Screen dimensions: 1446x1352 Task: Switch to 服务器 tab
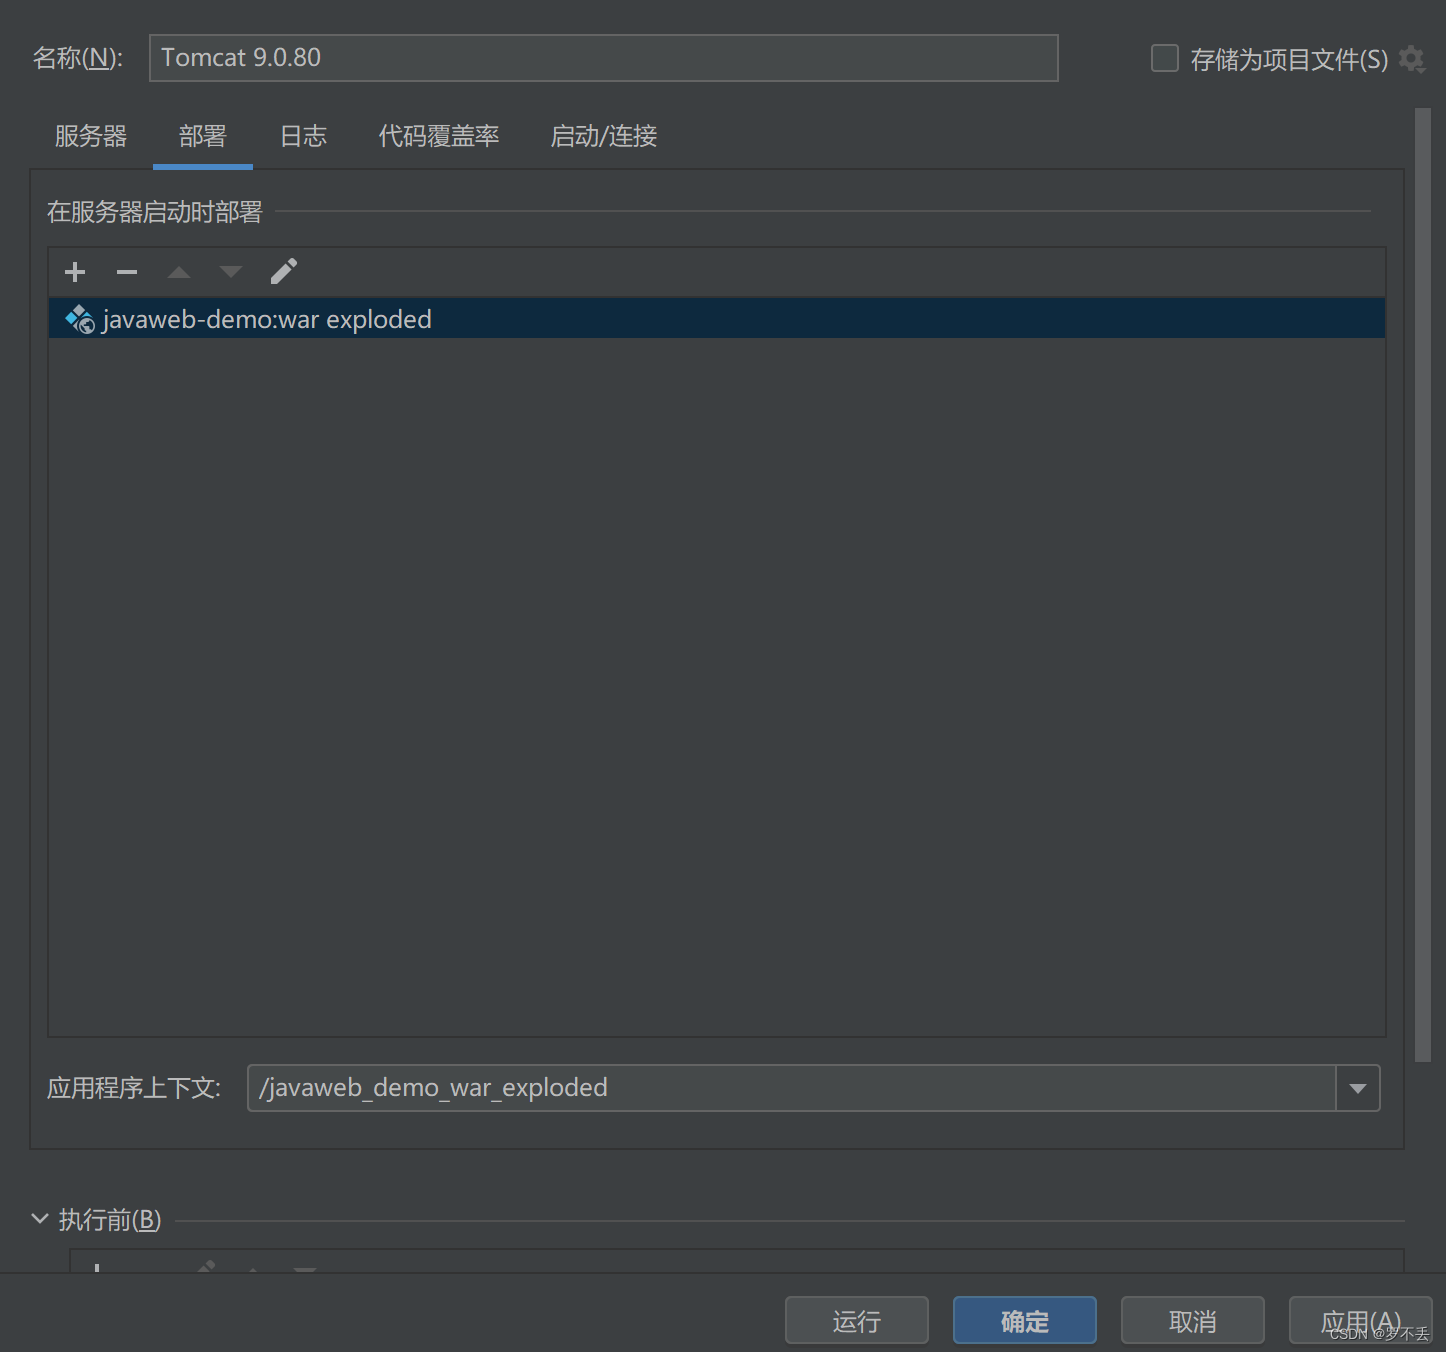91,136
